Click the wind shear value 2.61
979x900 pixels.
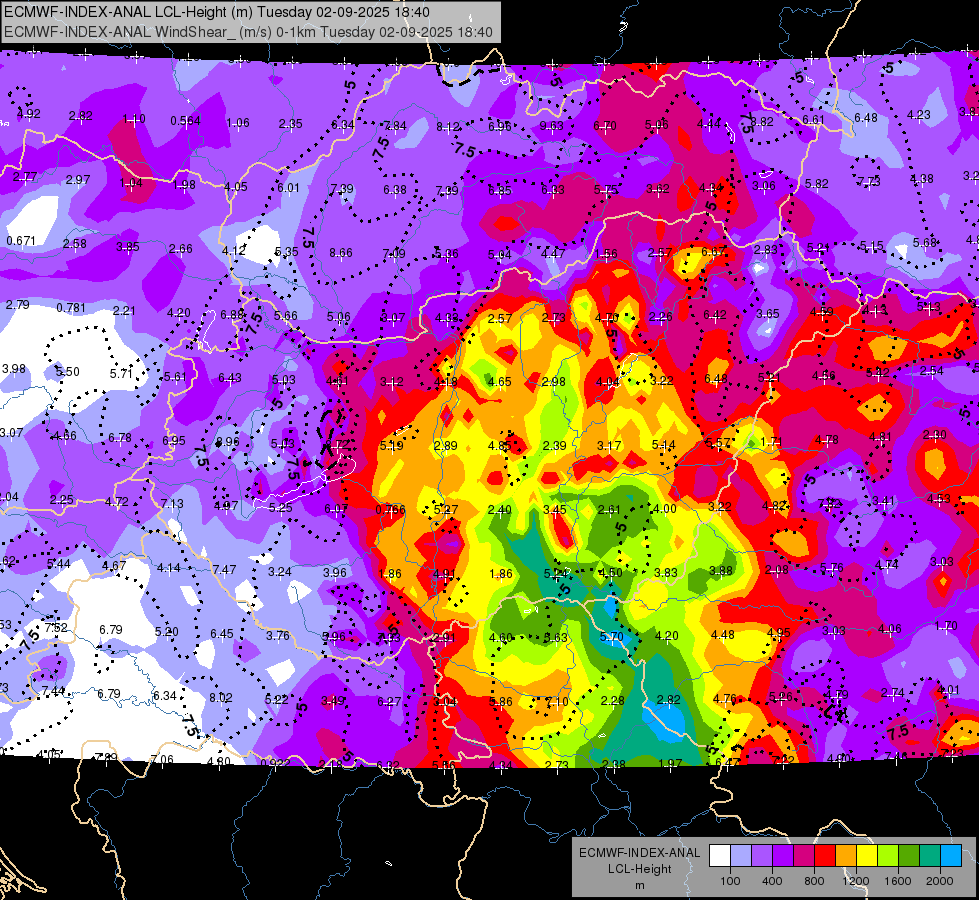[609, 510]
